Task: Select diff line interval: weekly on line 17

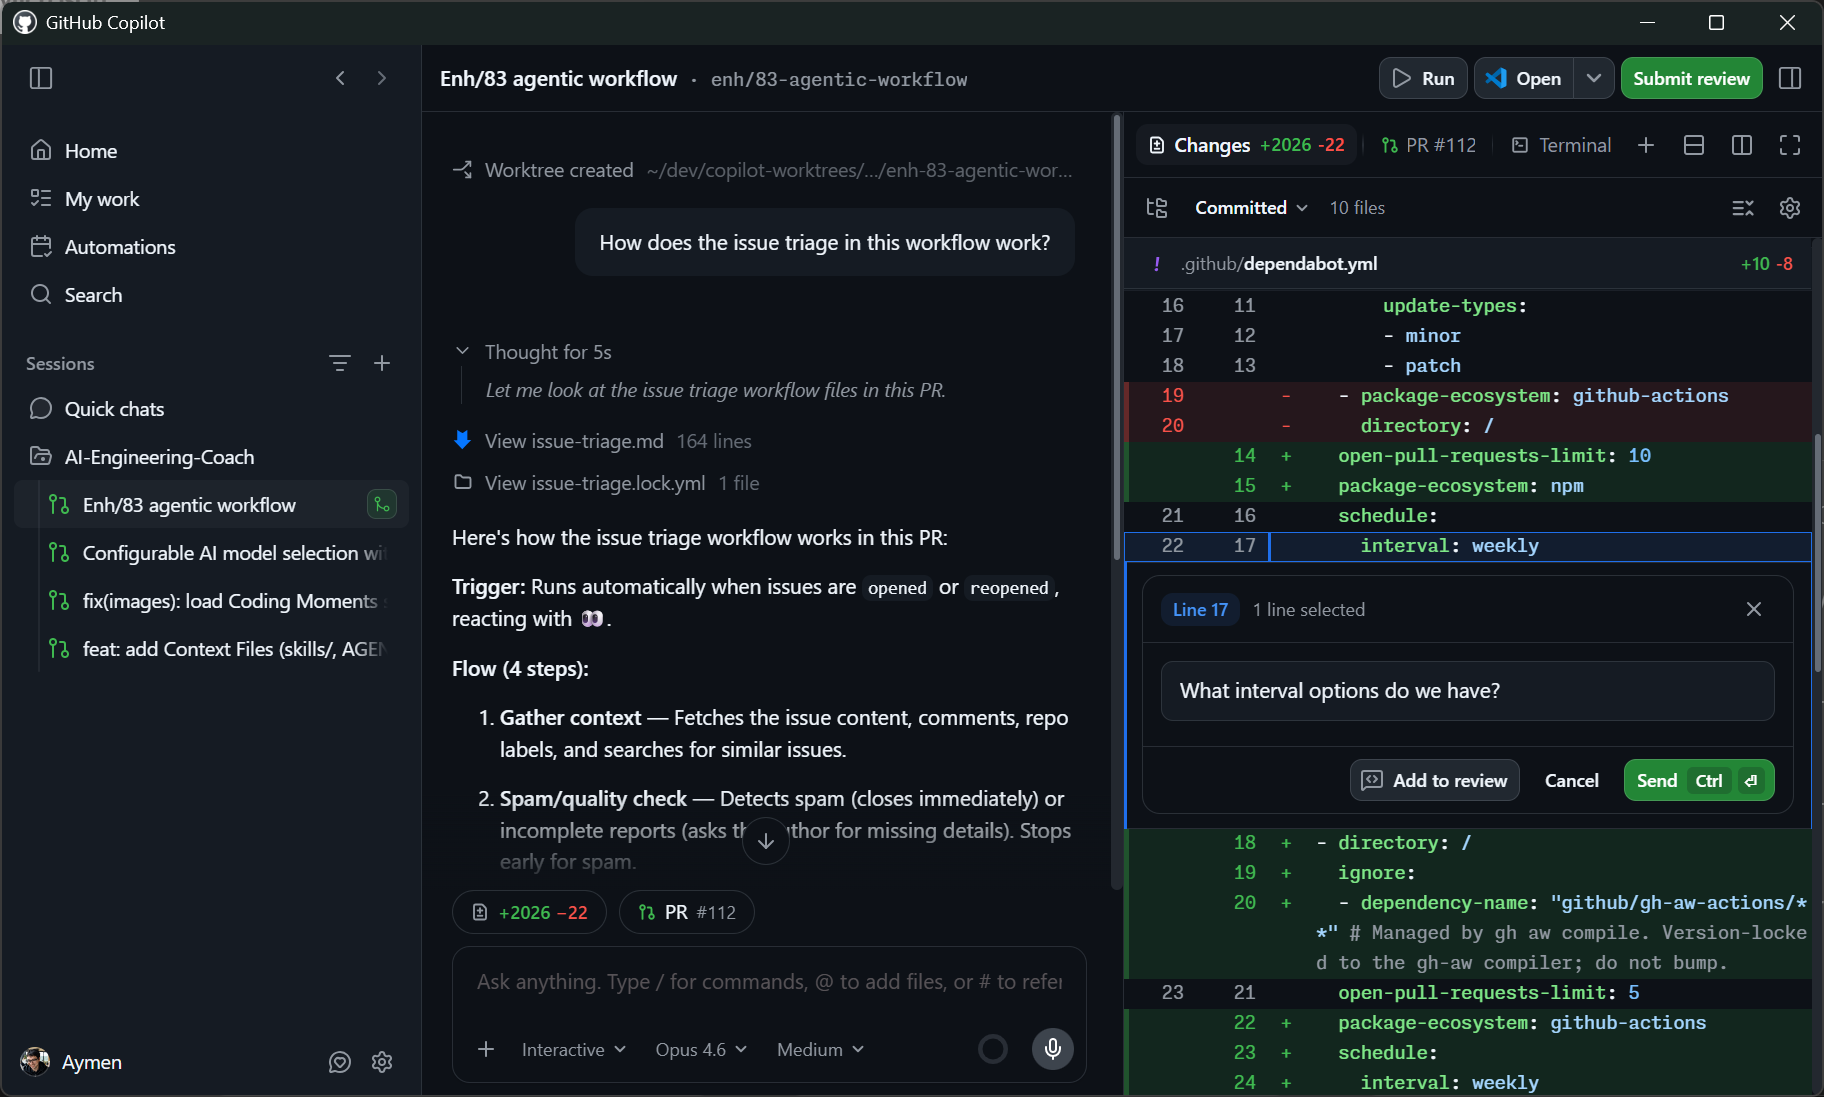Action: 1468,546
